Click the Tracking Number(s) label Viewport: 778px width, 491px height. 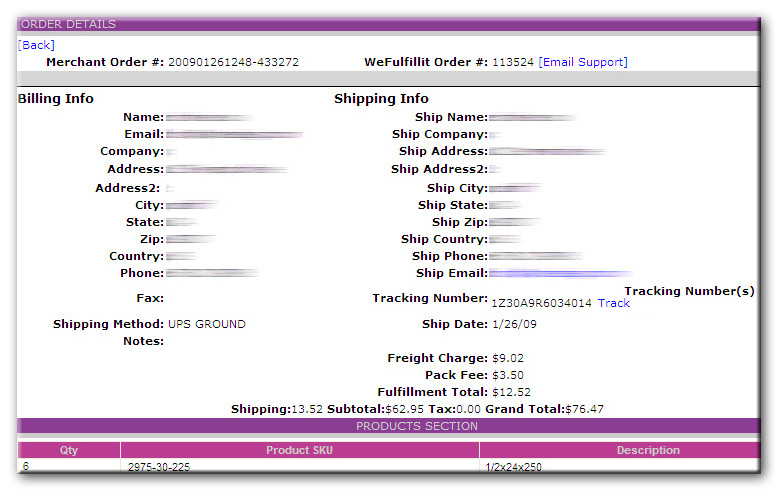(689, 291)
